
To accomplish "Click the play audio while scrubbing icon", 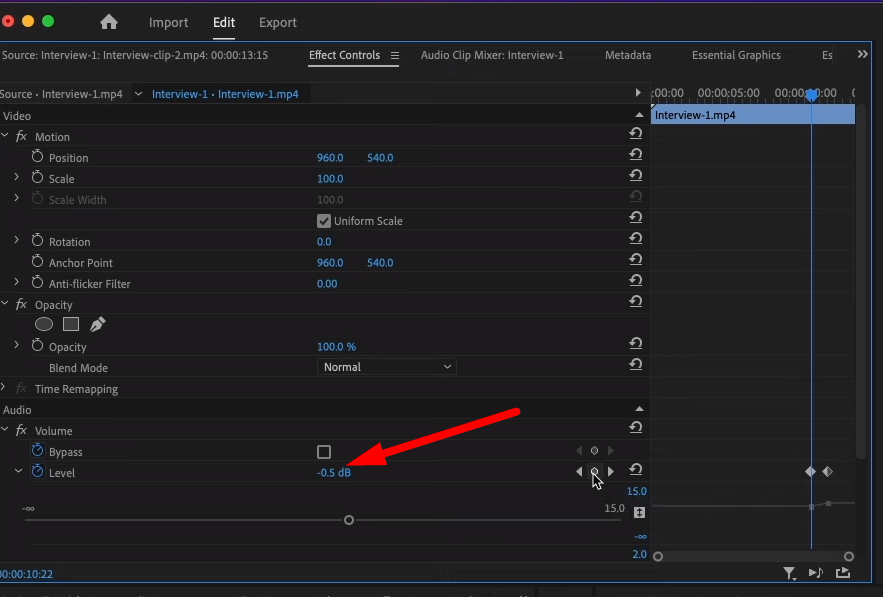I will coord(815,573).
